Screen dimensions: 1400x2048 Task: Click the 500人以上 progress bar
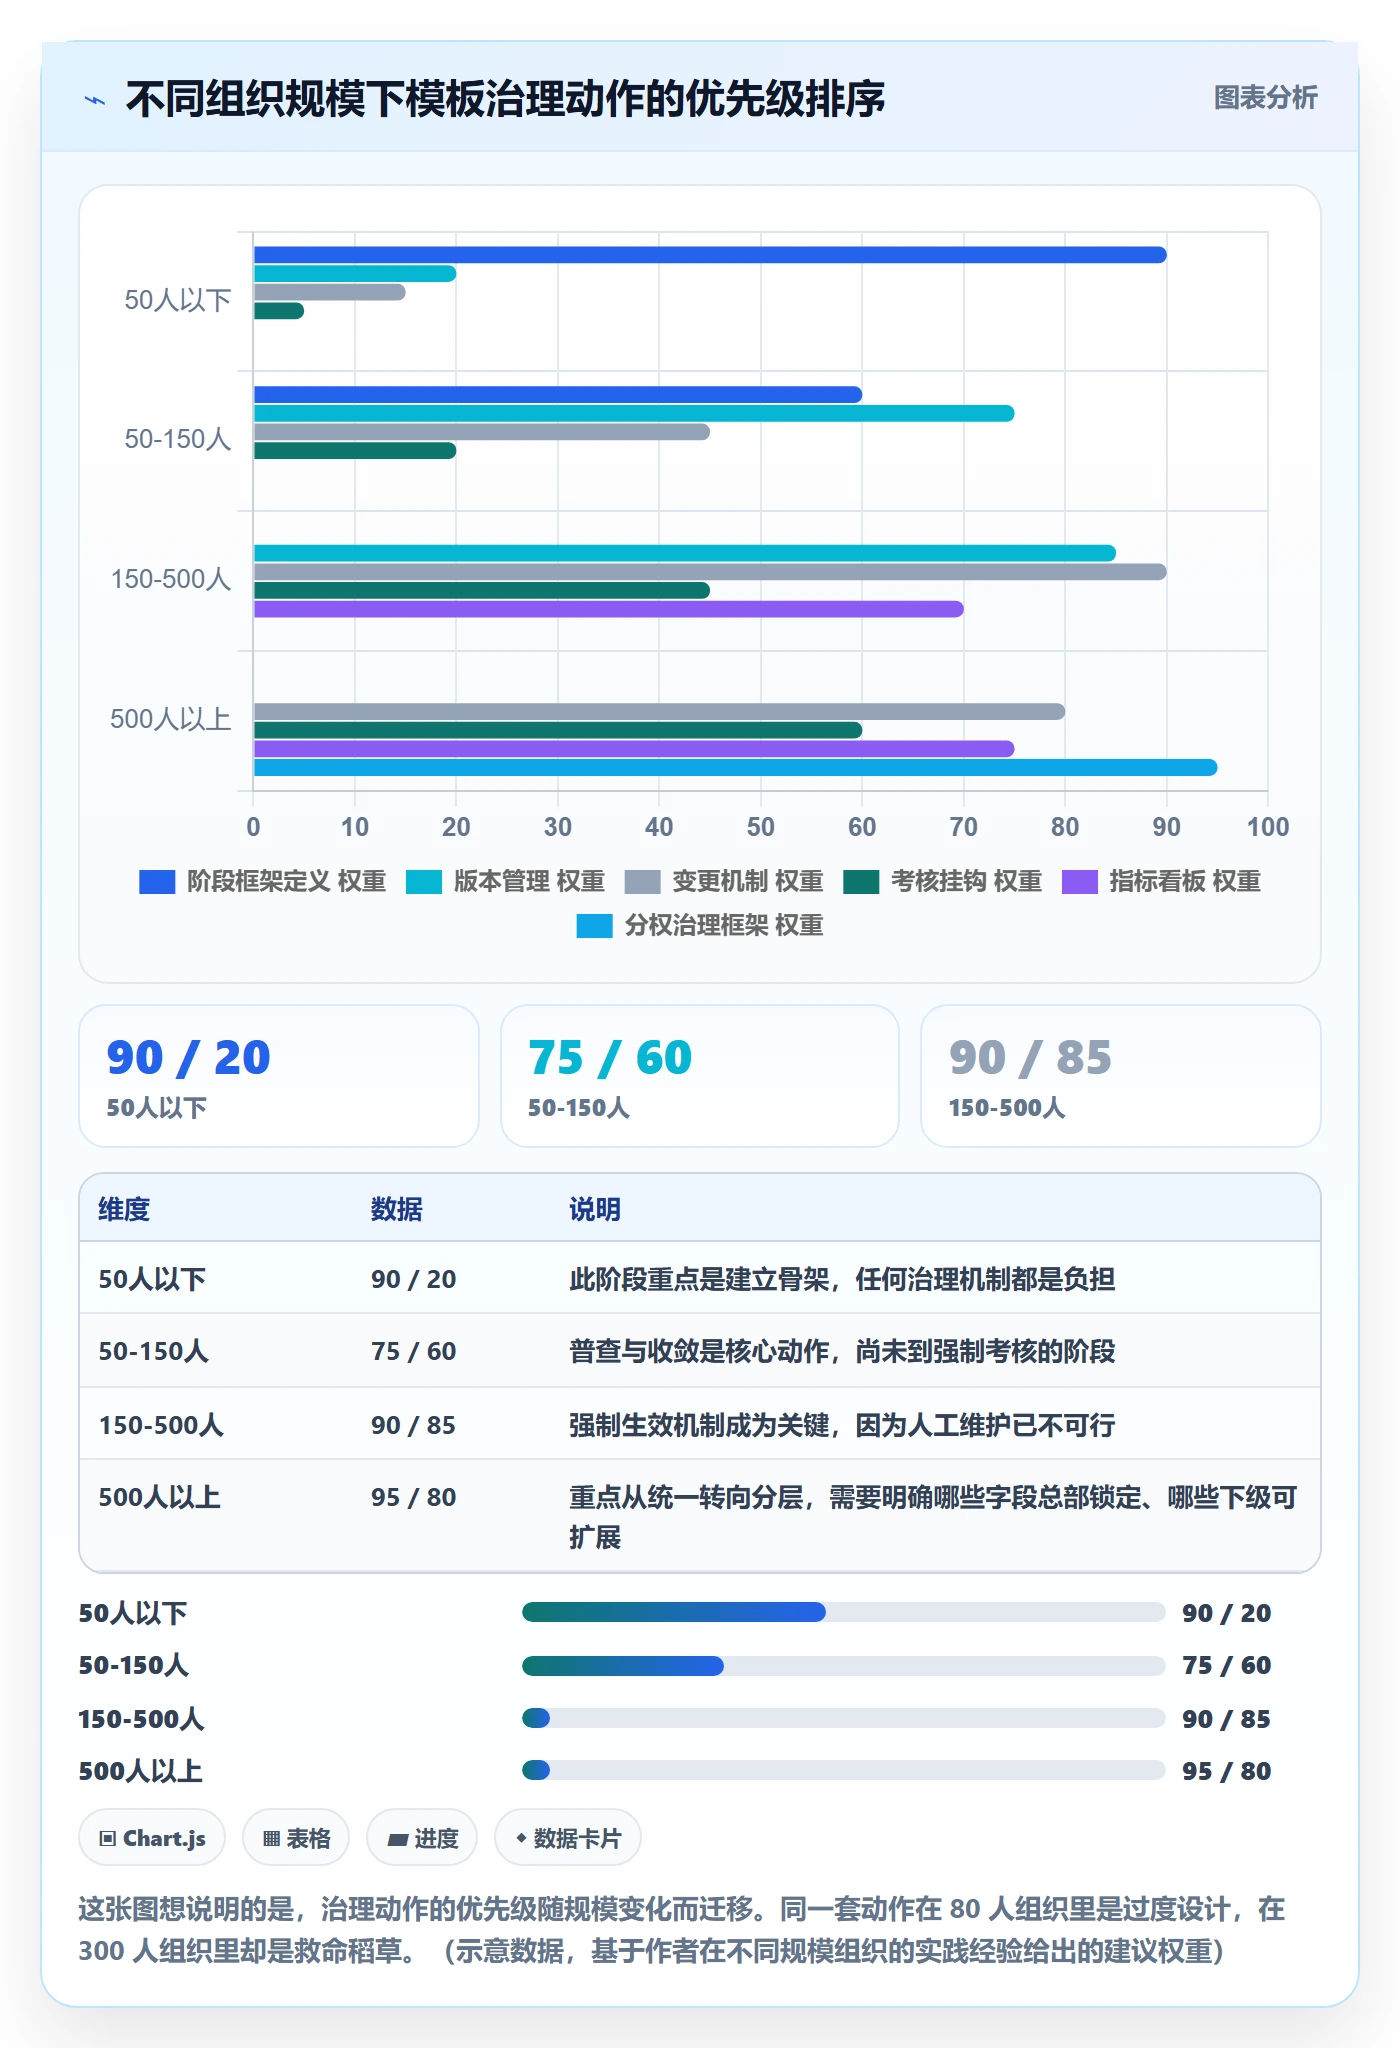point(844,1770)
